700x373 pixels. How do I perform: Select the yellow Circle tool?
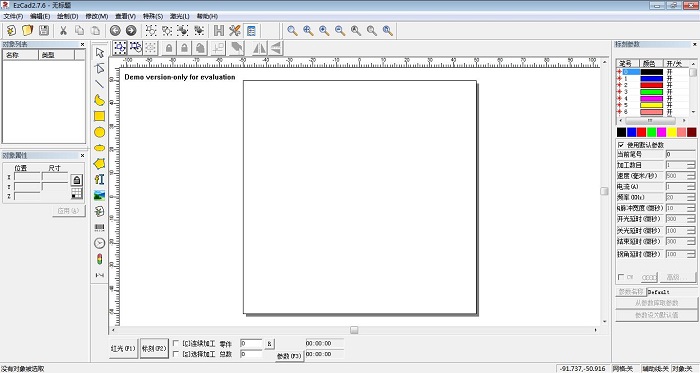point(100,132)
